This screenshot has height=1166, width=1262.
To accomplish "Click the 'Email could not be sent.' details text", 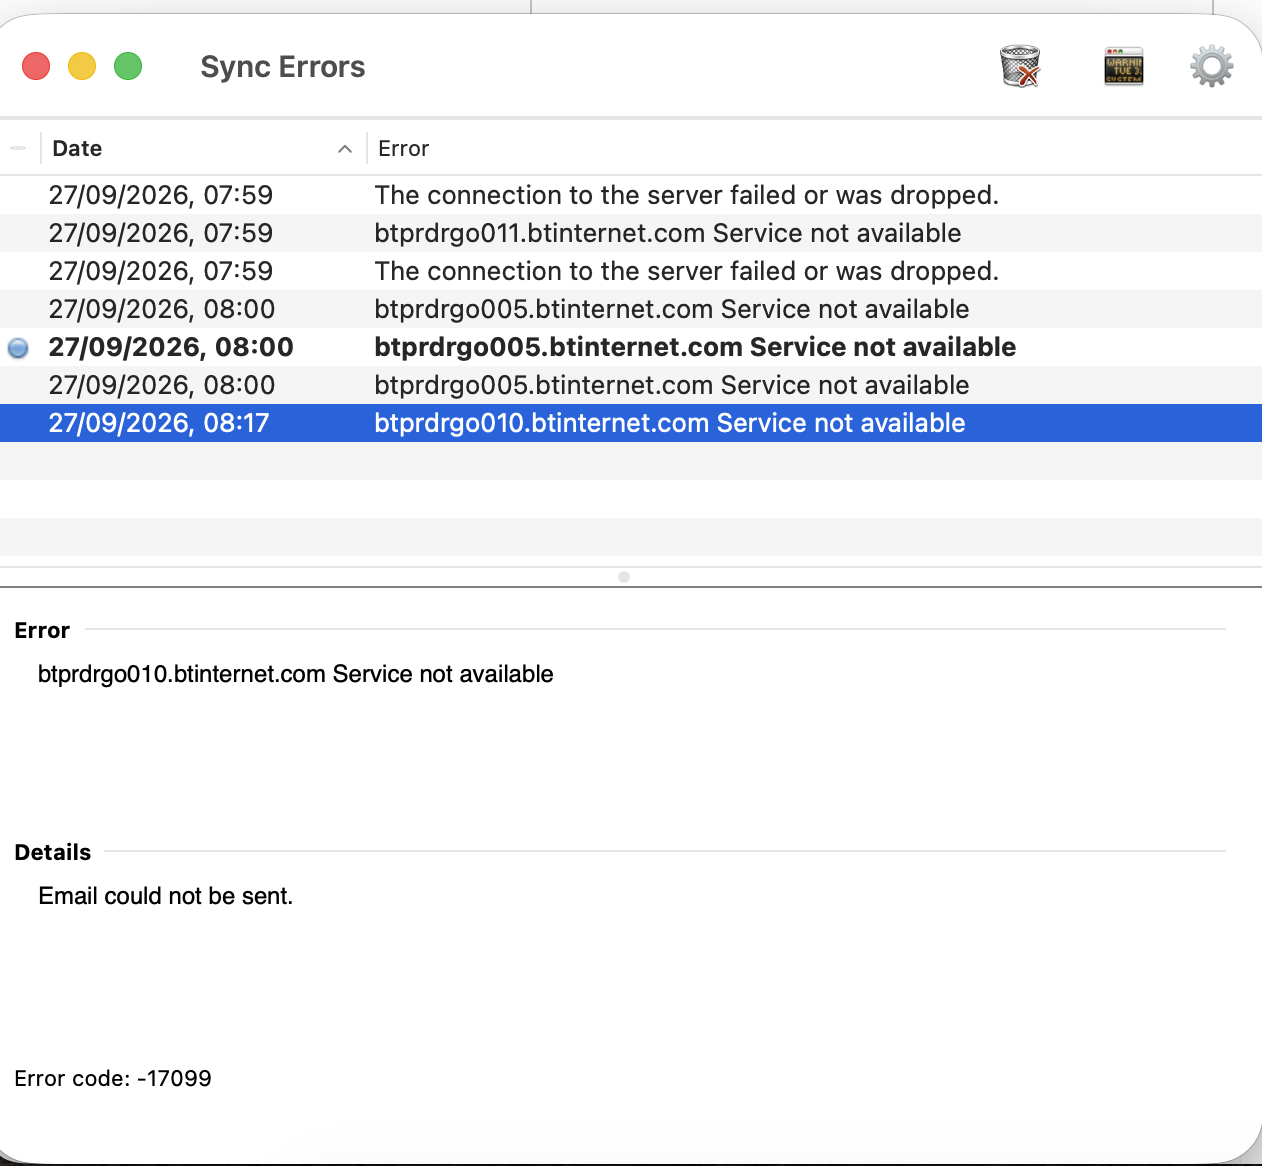I will click(166, 896).
